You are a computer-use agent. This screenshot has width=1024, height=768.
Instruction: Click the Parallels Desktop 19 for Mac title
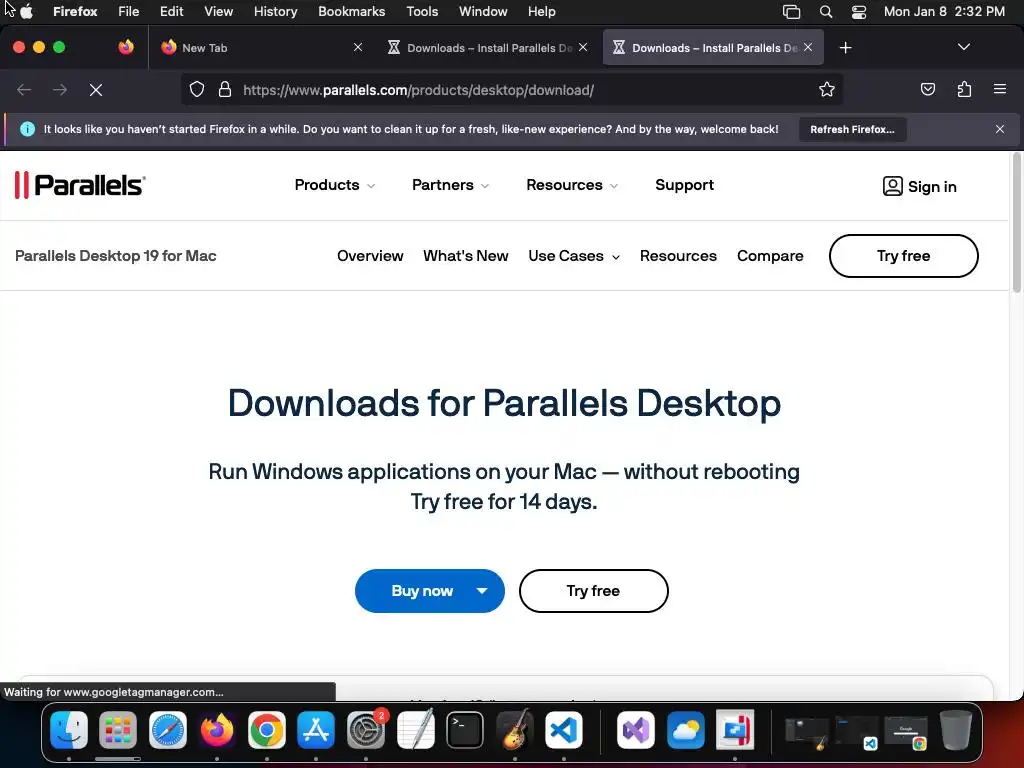point(116,256)
